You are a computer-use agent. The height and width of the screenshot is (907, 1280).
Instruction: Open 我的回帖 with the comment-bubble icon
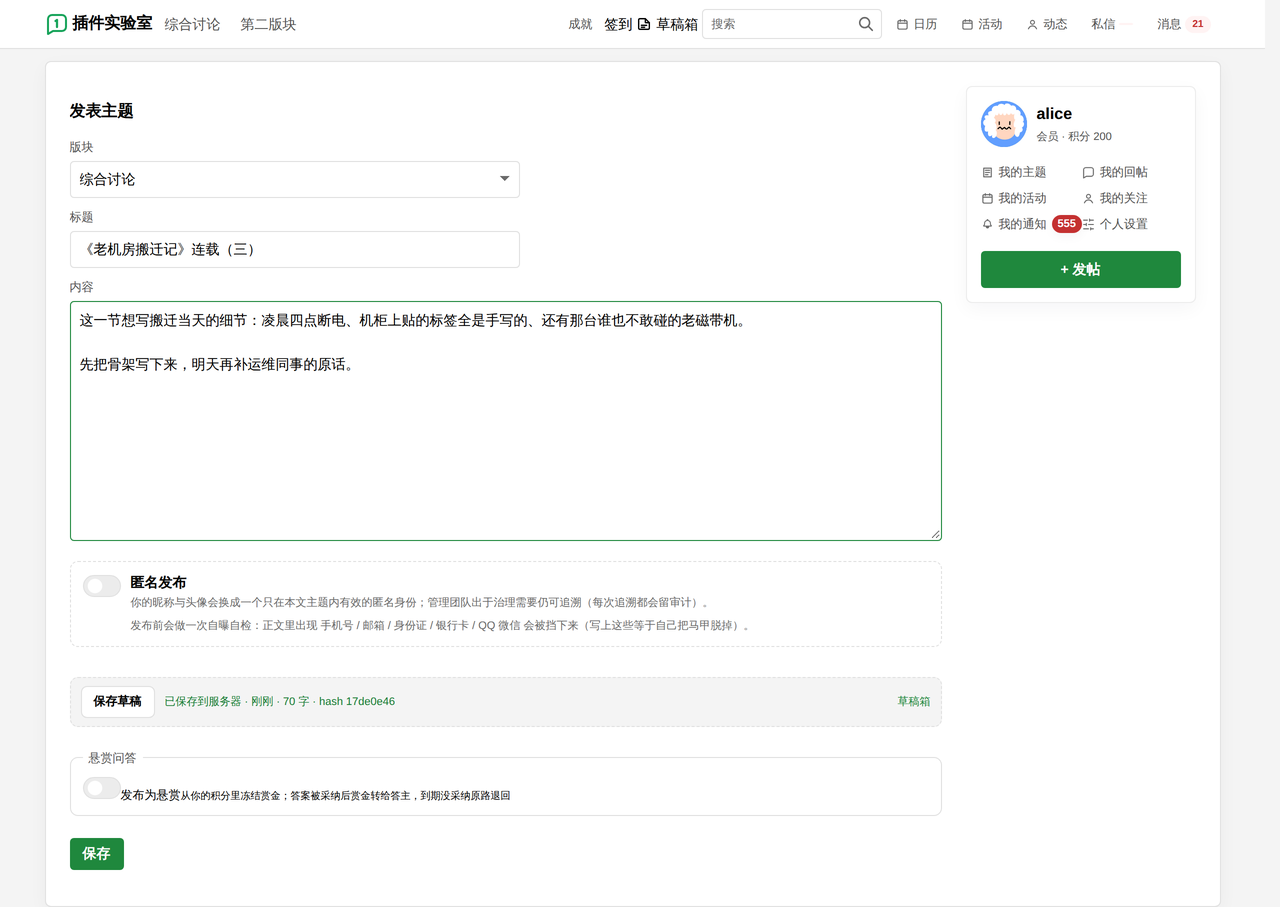[x=1088, y=172]
